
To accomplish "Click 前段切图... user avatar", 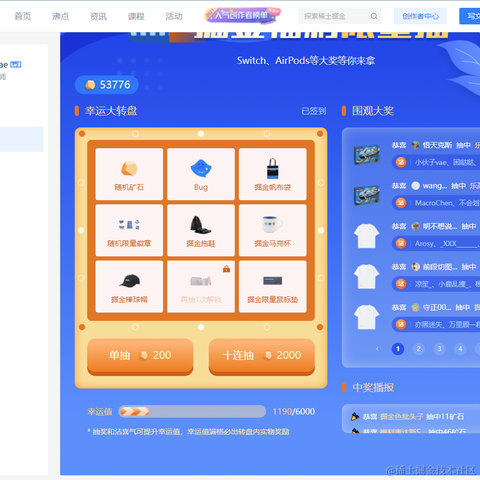I will [415, 267].
